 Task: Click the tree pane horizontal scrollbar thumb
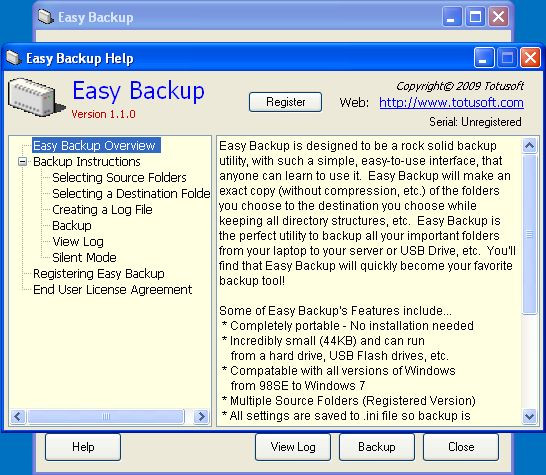point(106,416)
